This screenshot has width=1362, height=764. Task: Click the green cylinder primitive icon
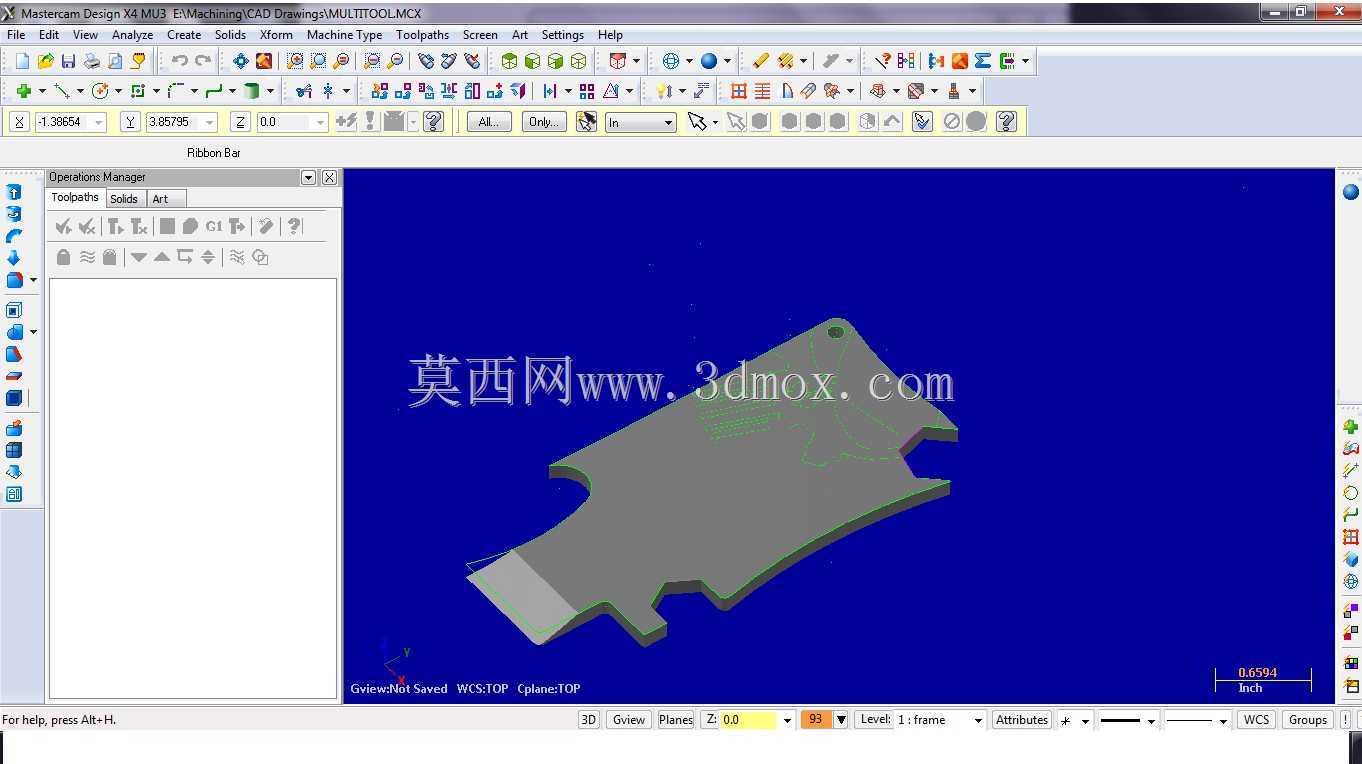(x=252, y=91)
